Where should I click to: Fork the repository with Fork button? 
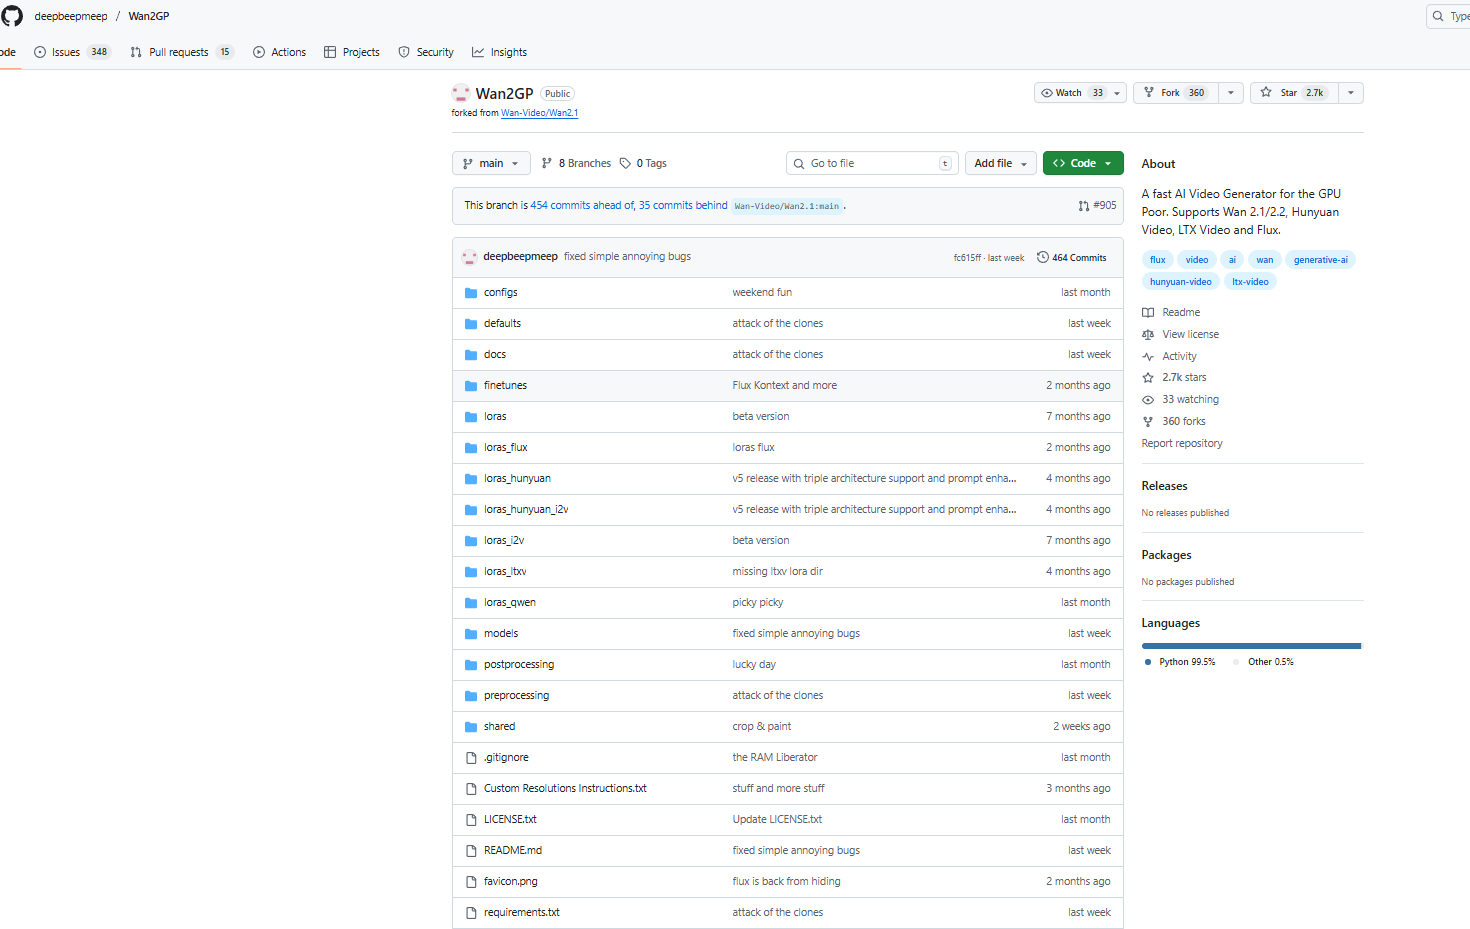(1176, 93)
